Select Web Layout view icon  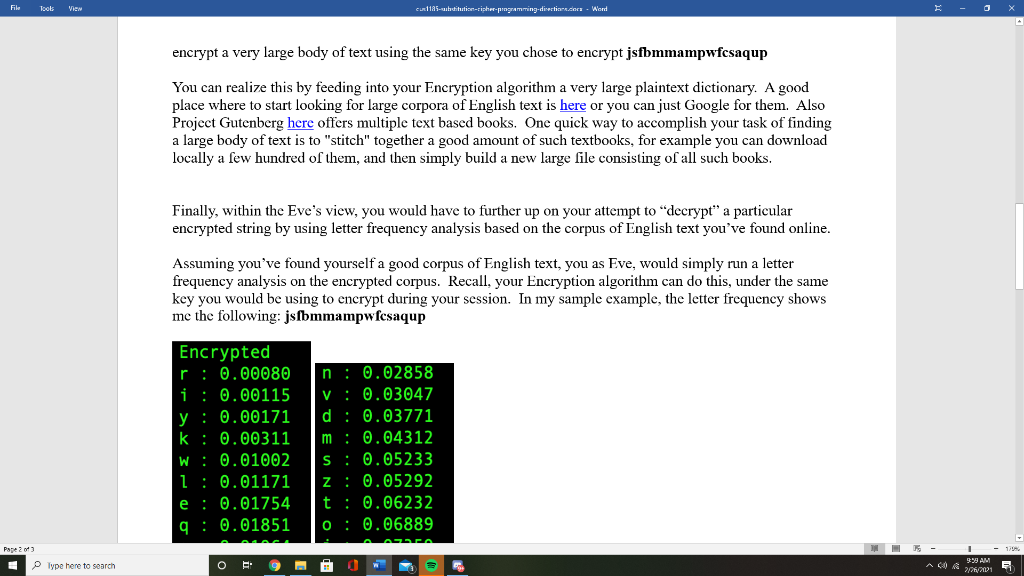(x=917, y=548)
